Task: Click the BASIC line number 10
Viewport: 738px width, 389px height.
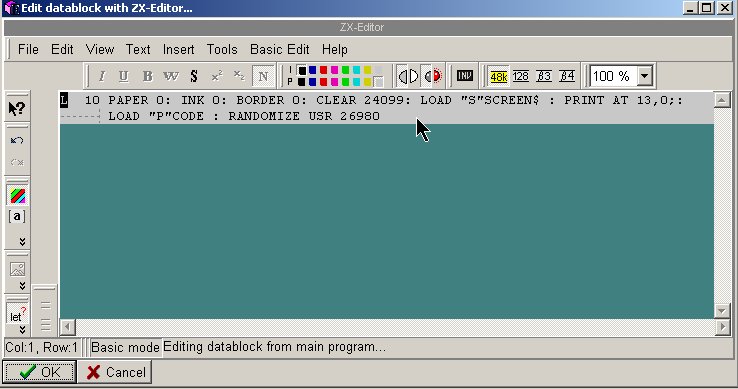Action: click(x=92, y=100)
